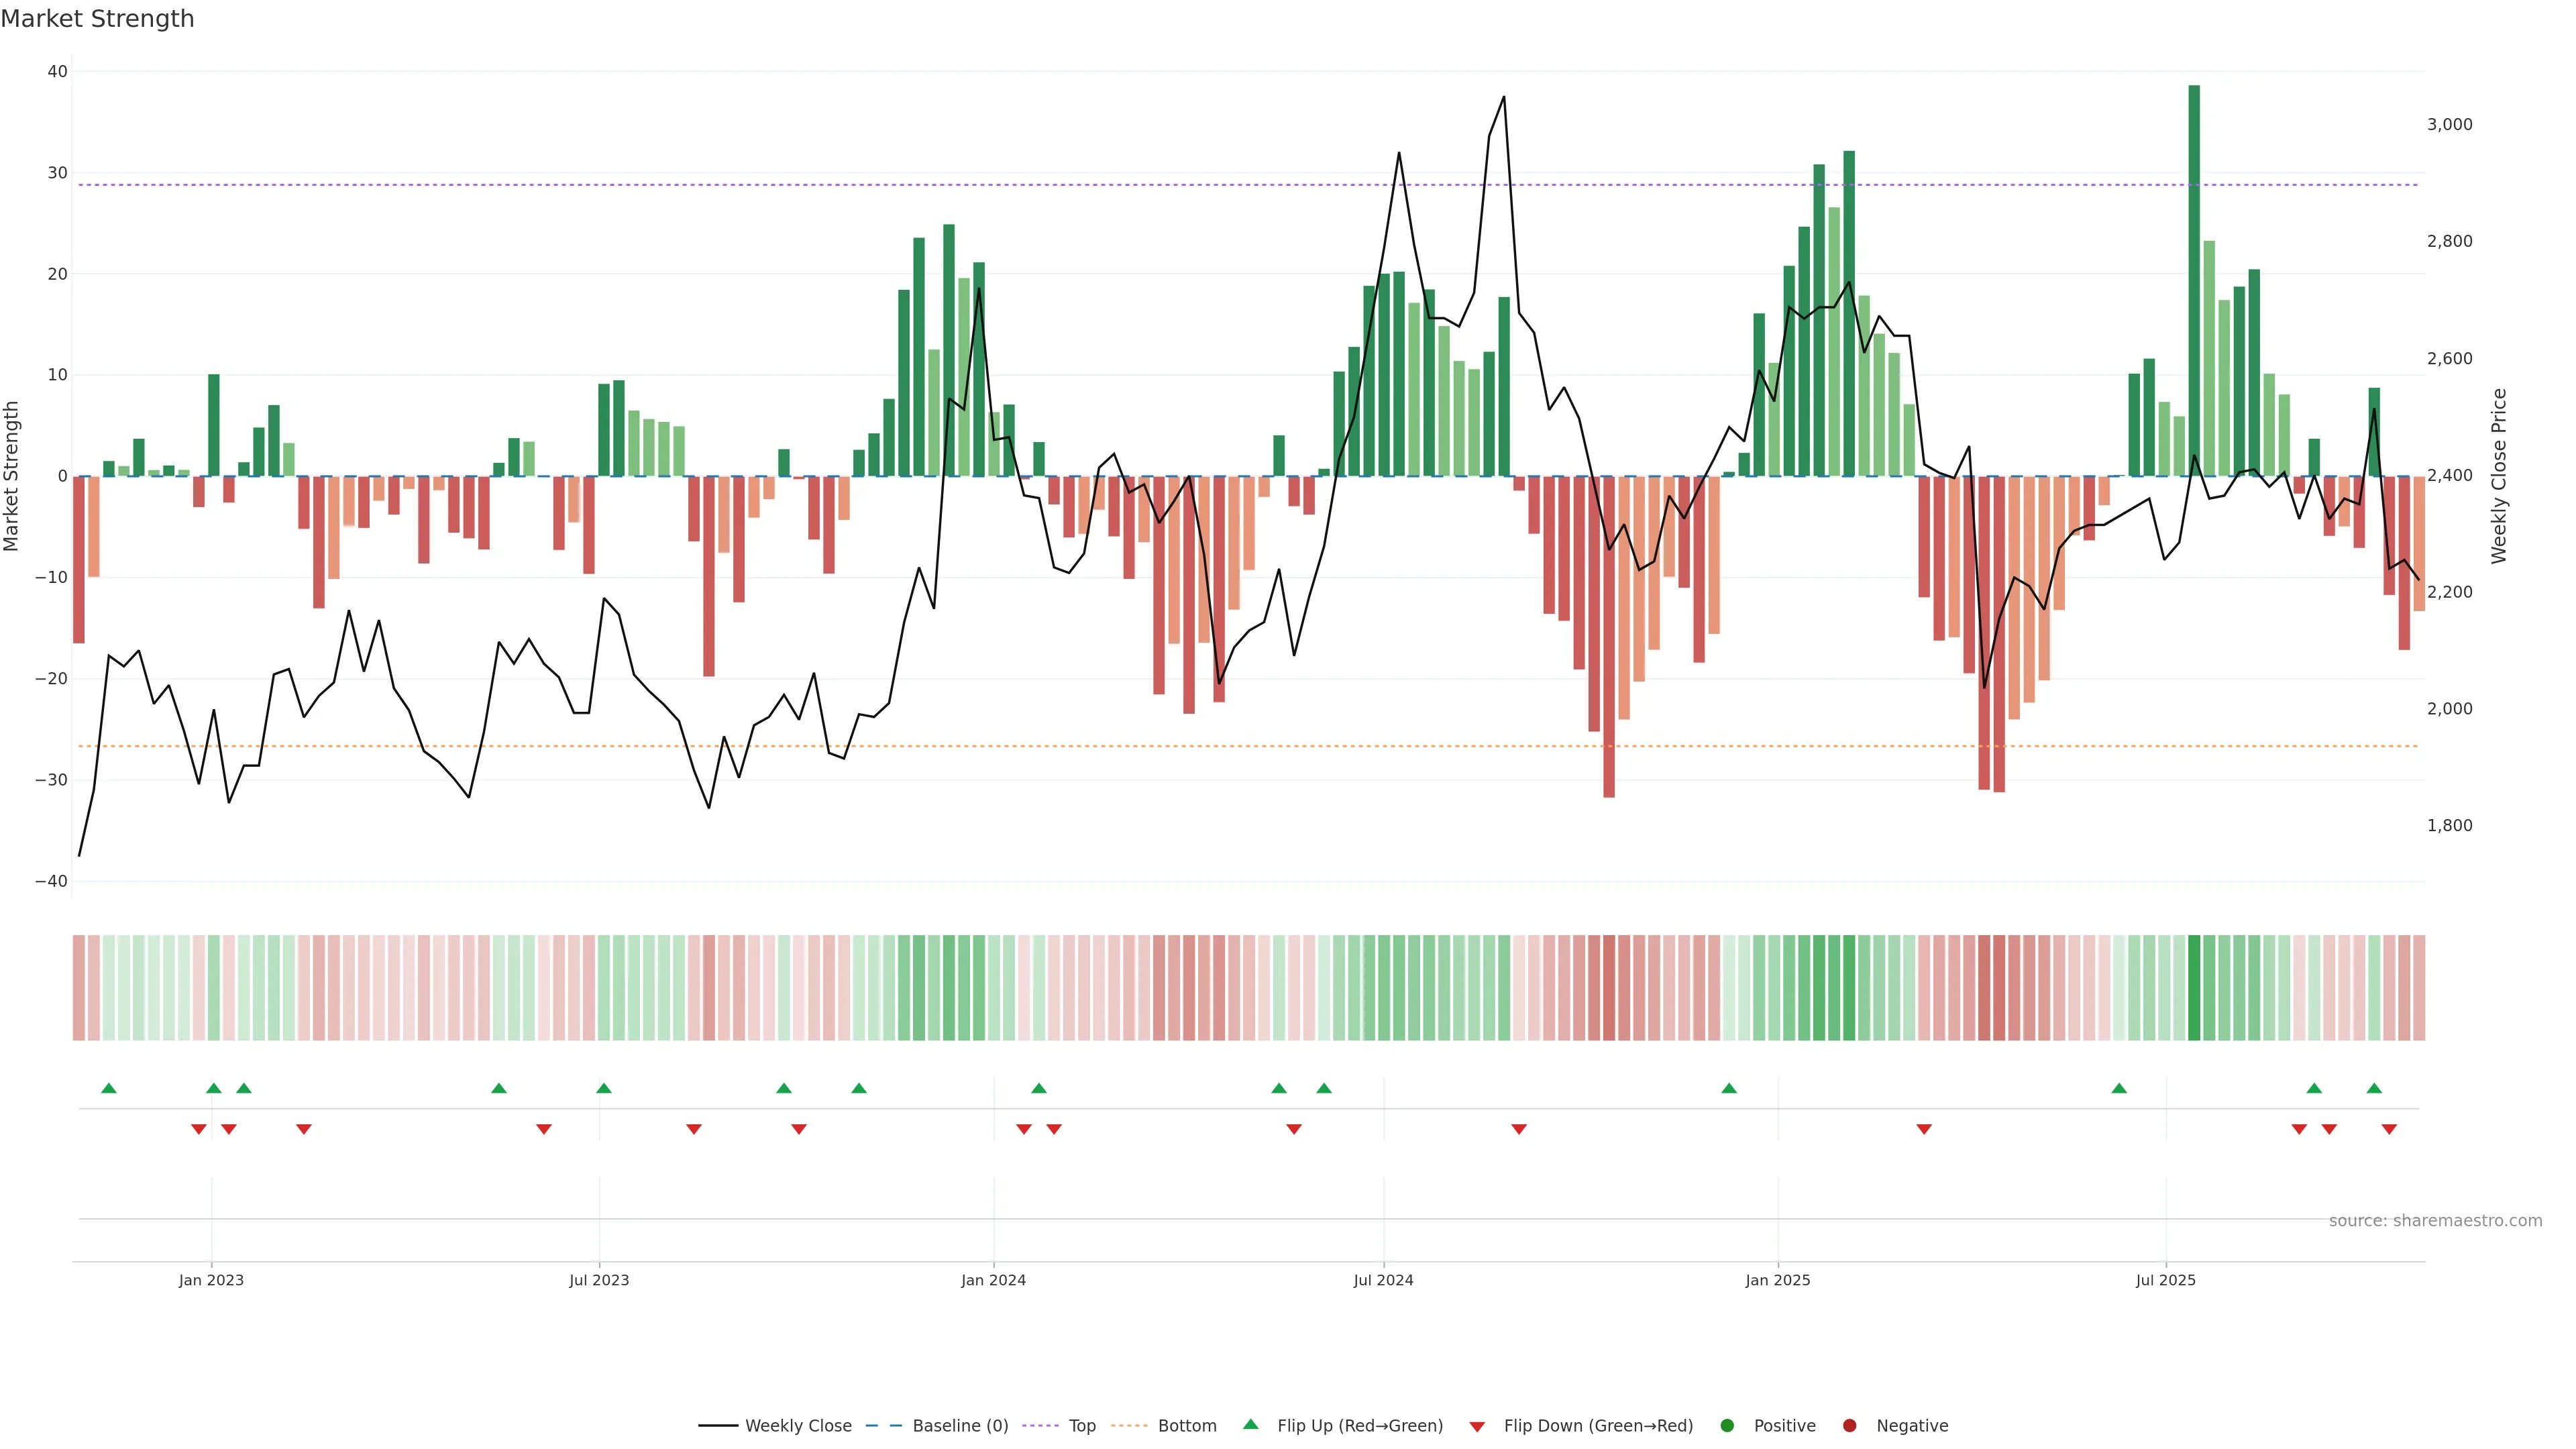
Task: Toggle the Bottom threshold legend entry
Action: point(1187,1425)
